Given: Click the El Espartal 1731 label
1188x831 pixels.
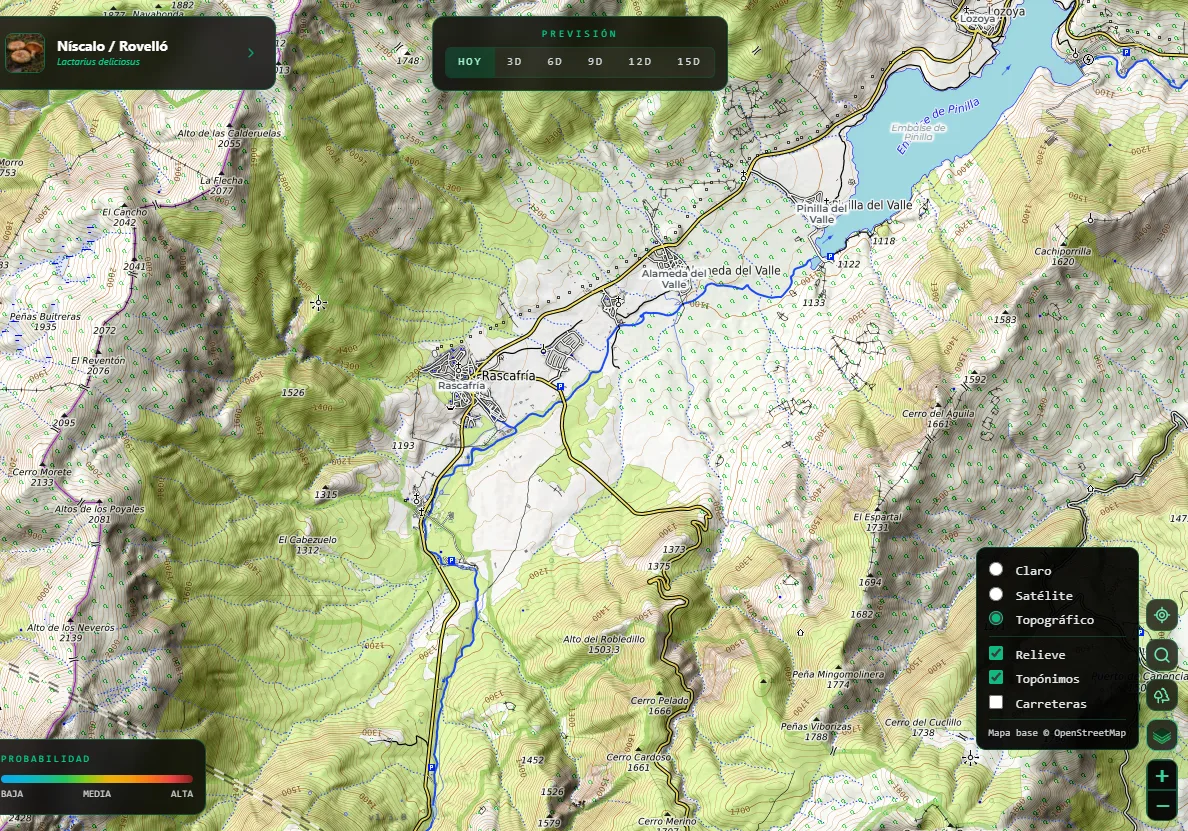Looking at the screenshot, I should click(877, 522).
